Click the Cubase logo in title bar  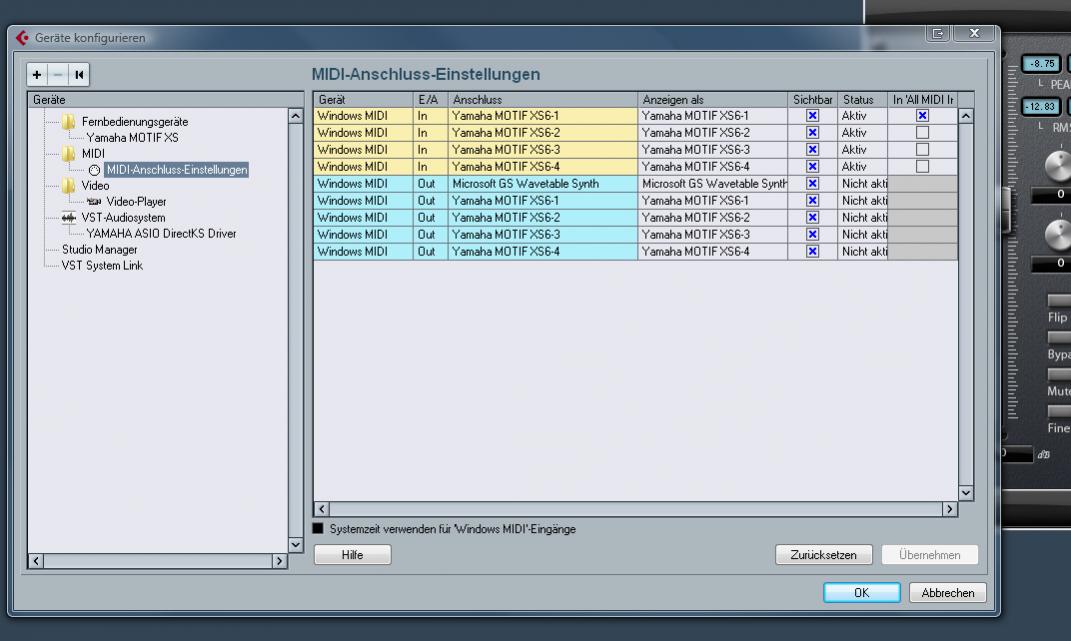tap(23, 38)
